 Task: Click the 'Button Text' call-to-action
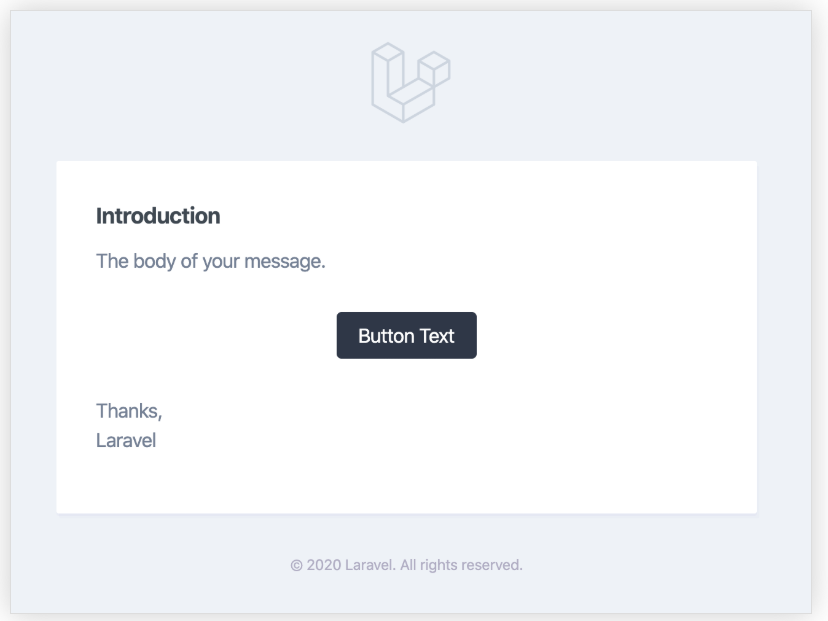pos(406,335)
